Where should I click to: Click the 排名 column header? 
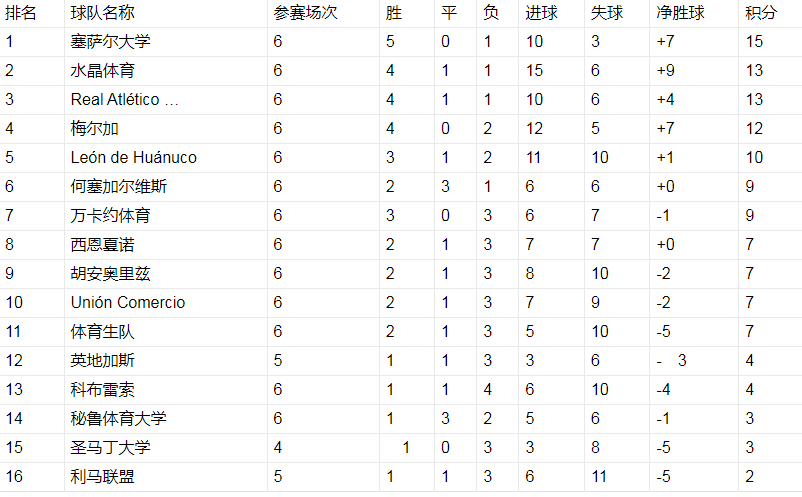(21, 13)
